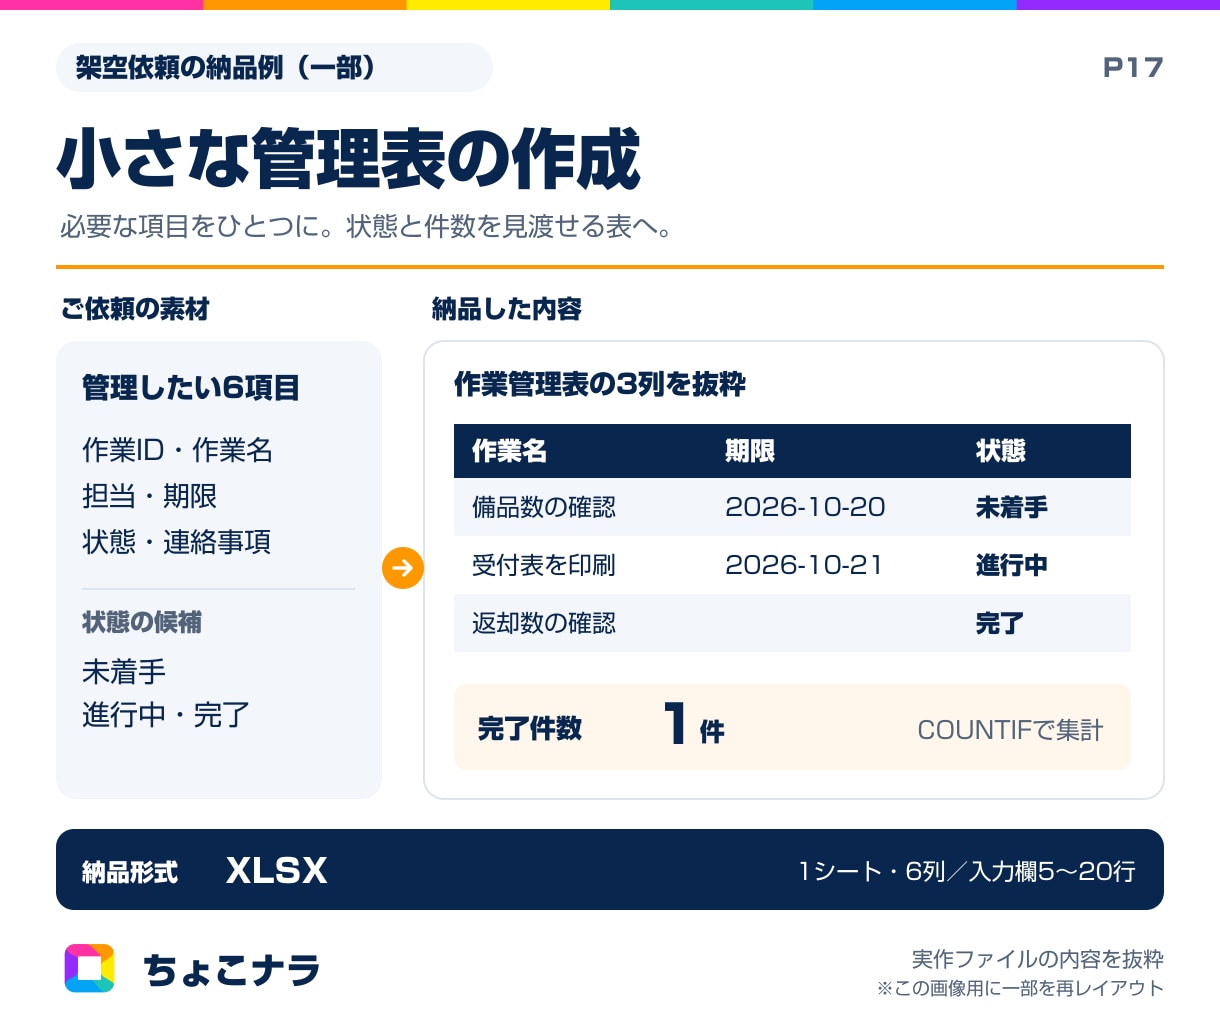Click the XLSX format text
Screen dimensions: 1220x1016
[x=277, y=870]
